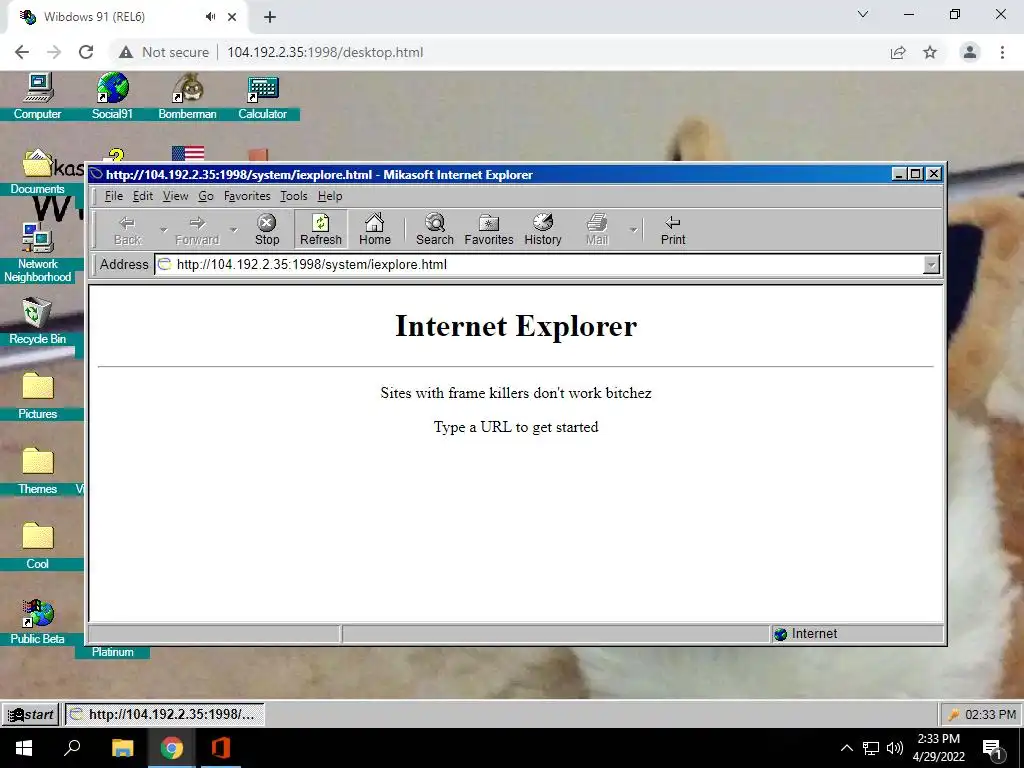The height and width of the screenshot is (768, 1024).
Task: Go back in Chrome
Action: [x=22, y=52]
